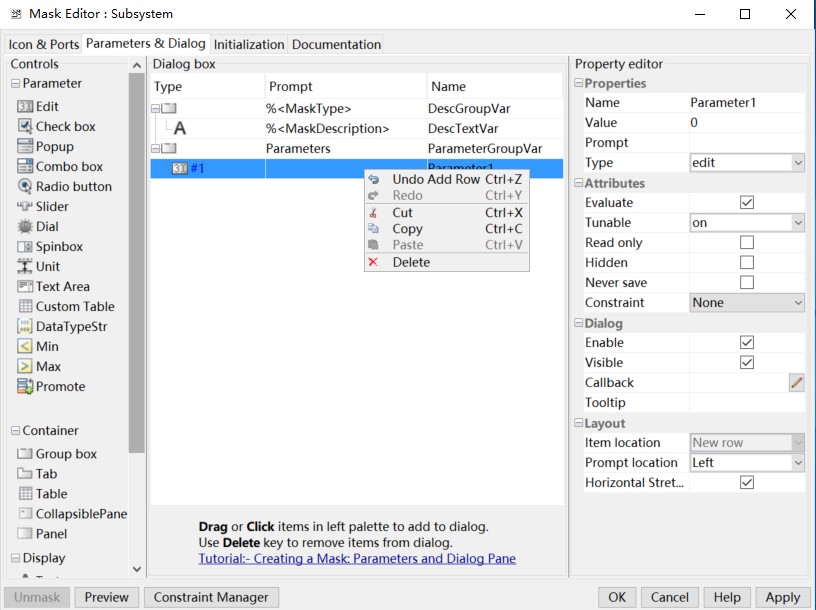816x610 pixels.
Task: Toggle the Visible checkbox
Action: [x=747, y=362]
